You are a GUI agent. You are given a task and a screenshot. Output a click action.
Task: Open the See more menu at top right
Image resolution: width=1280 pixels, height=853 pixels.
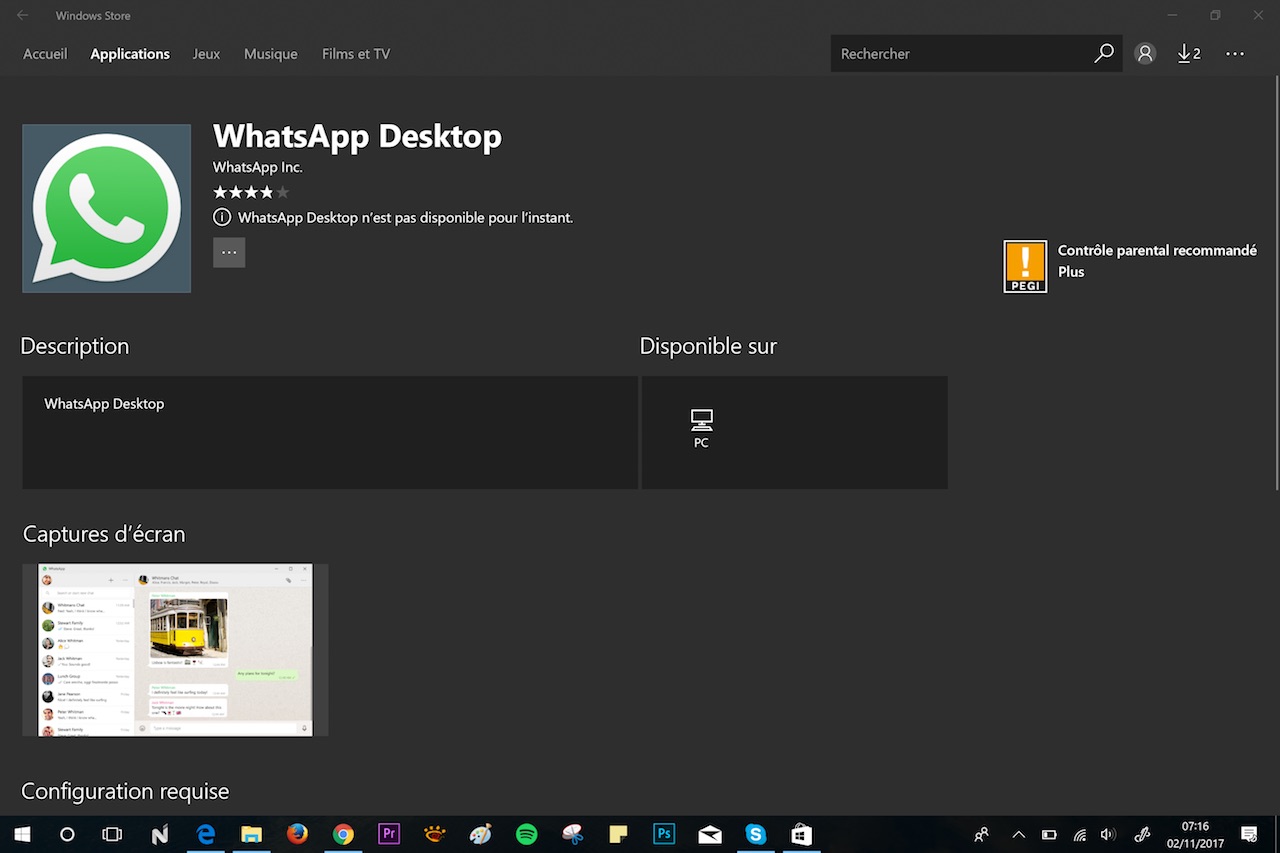(x=1235, y=53)
